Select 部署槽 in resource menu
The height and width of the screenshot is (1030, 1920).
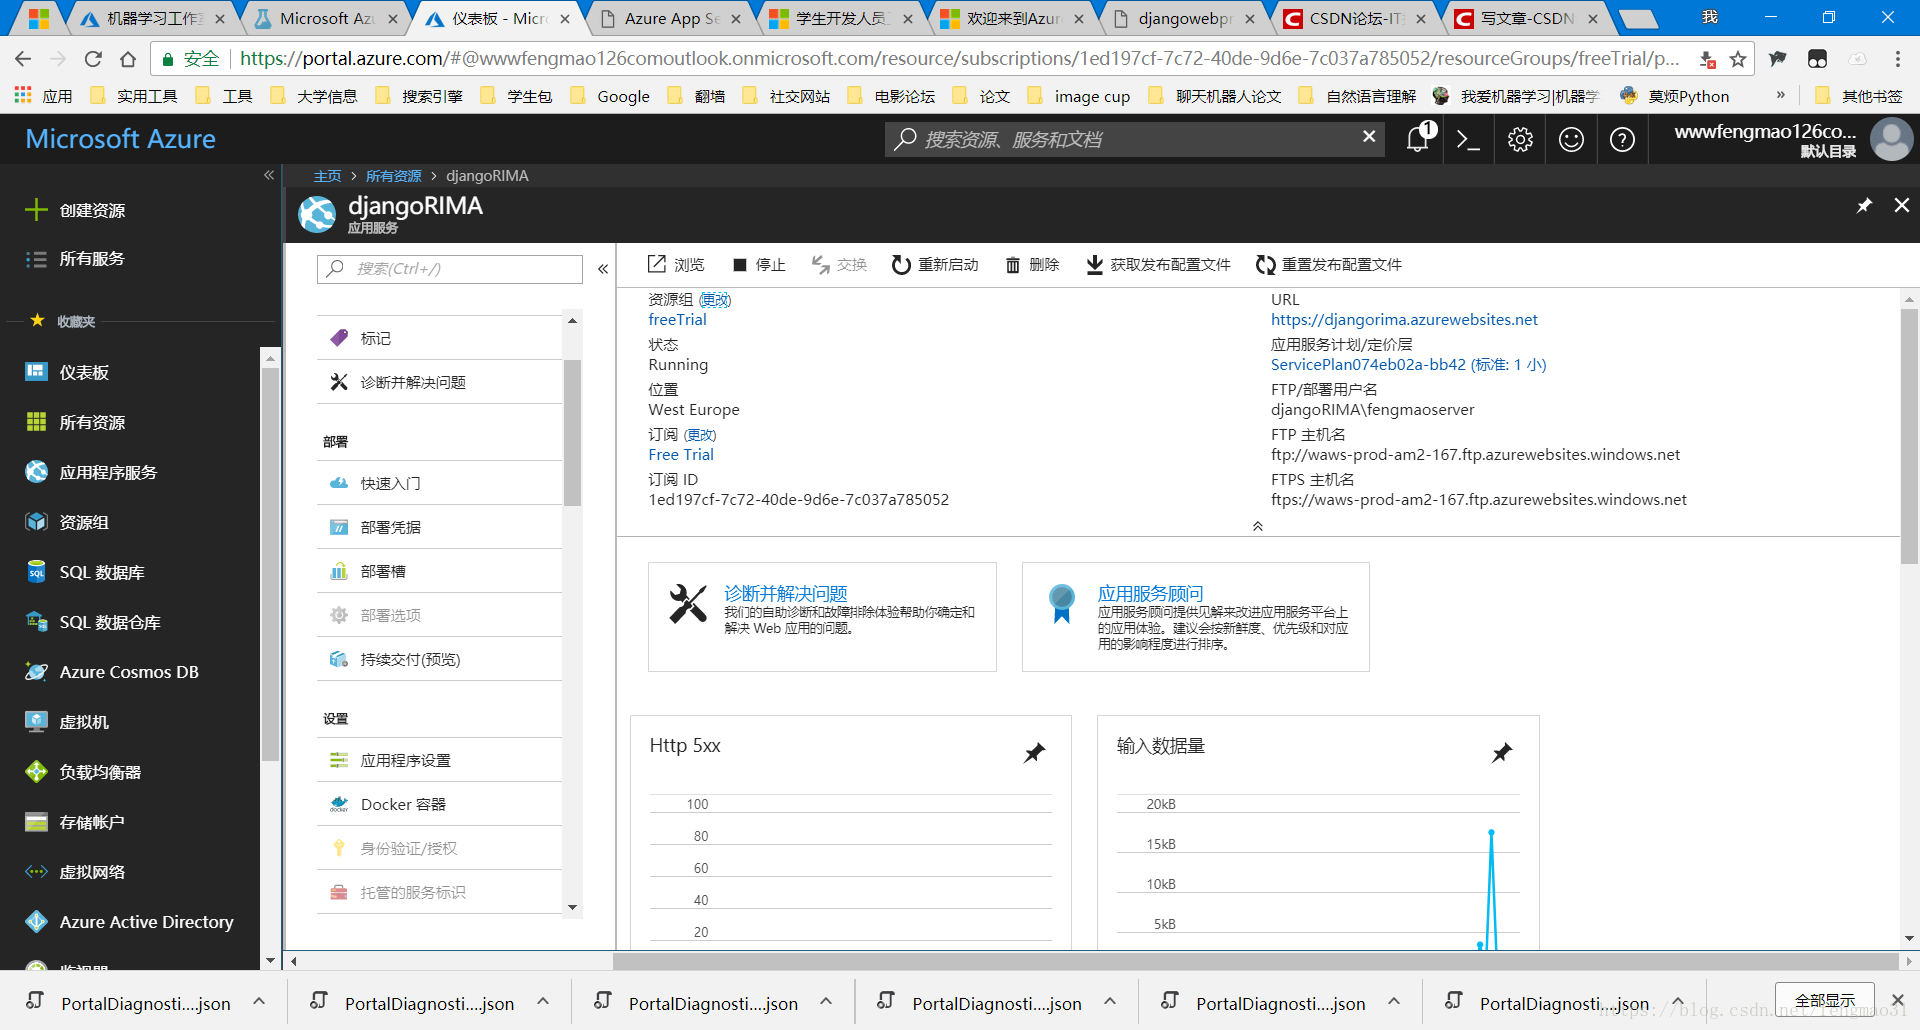point(439,571)
